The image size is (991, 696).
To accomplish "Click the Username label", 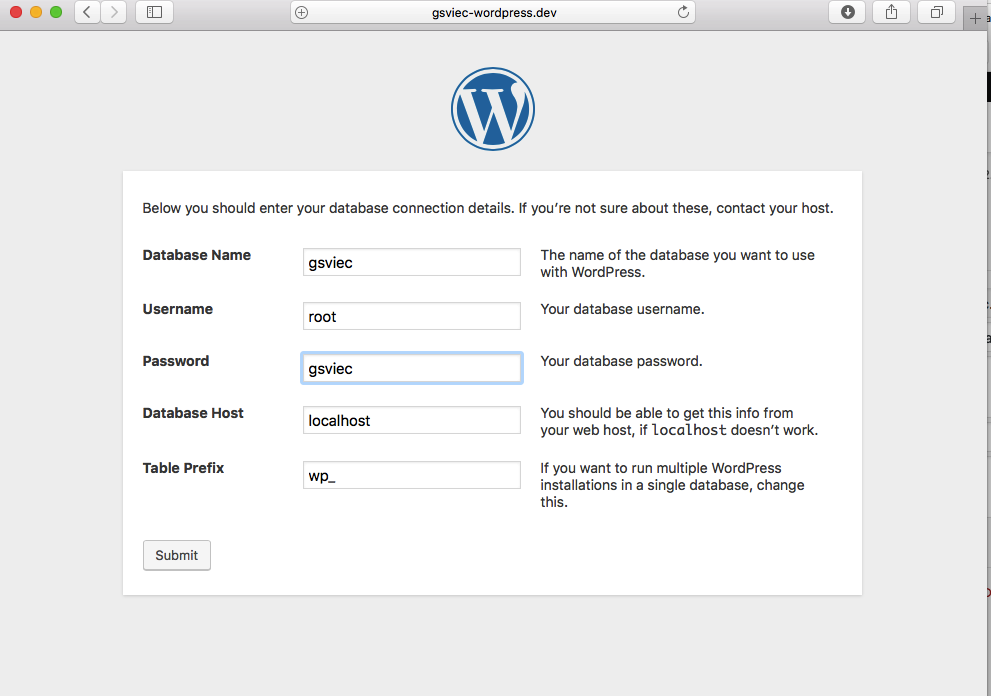I will click(x=178, y=309).
